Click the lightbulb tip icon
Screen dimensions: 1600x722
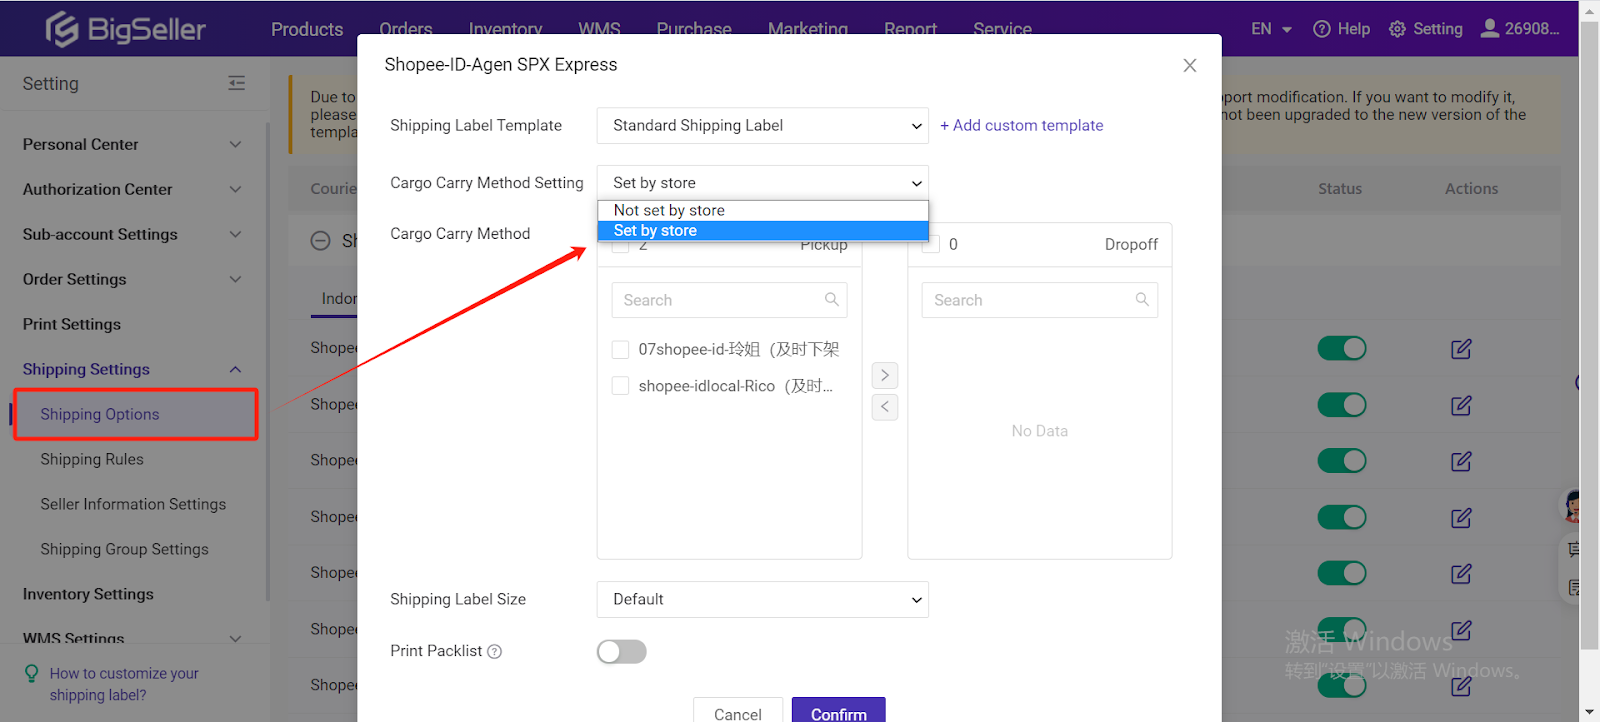pos(31,674)
